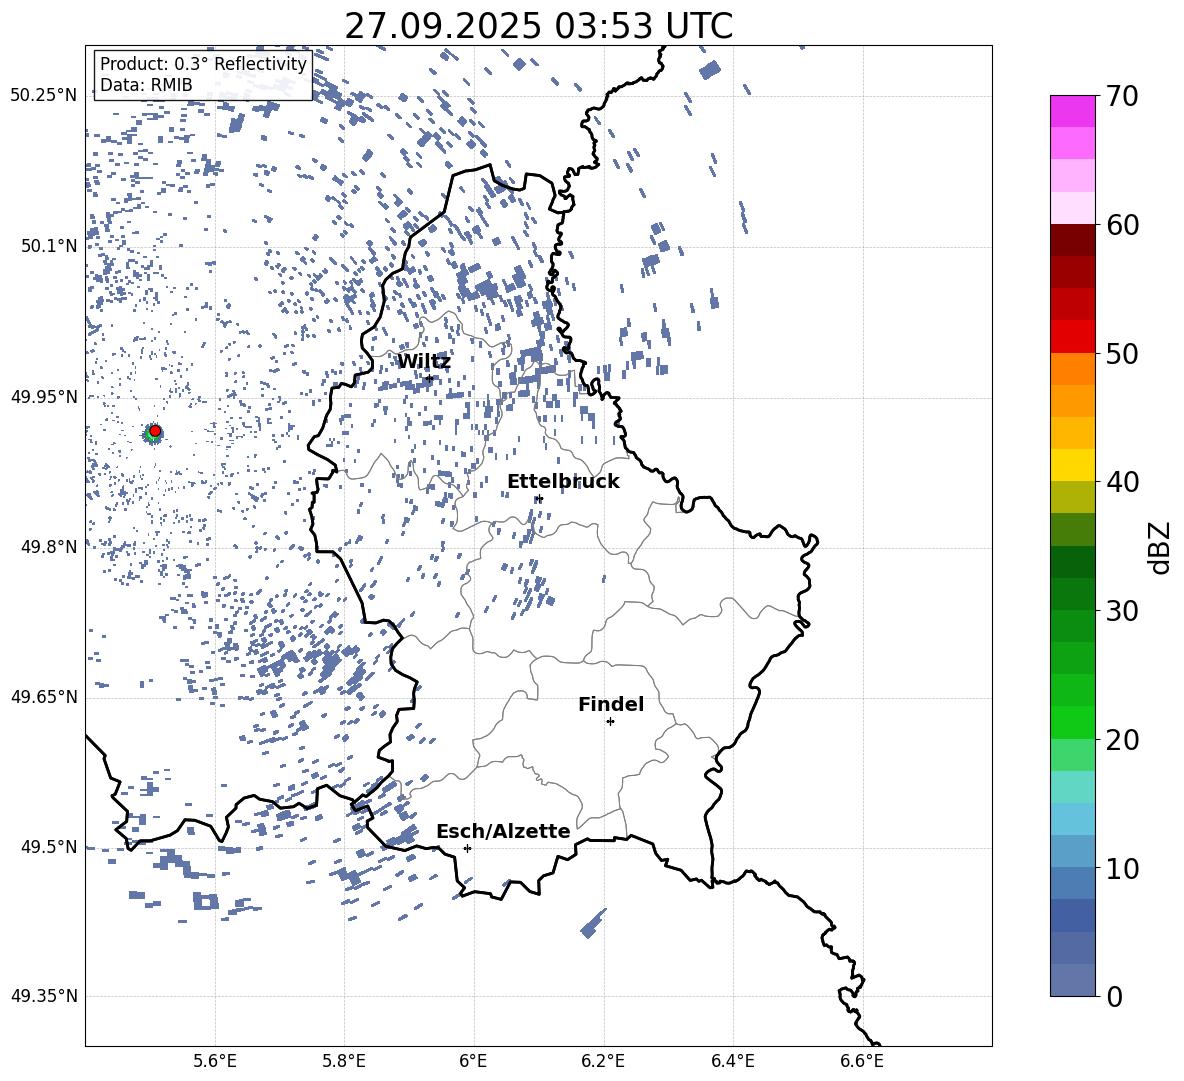1184x1081 pixels.
Task: Click the 6°E longitude label
Action: click(473, 1061)
